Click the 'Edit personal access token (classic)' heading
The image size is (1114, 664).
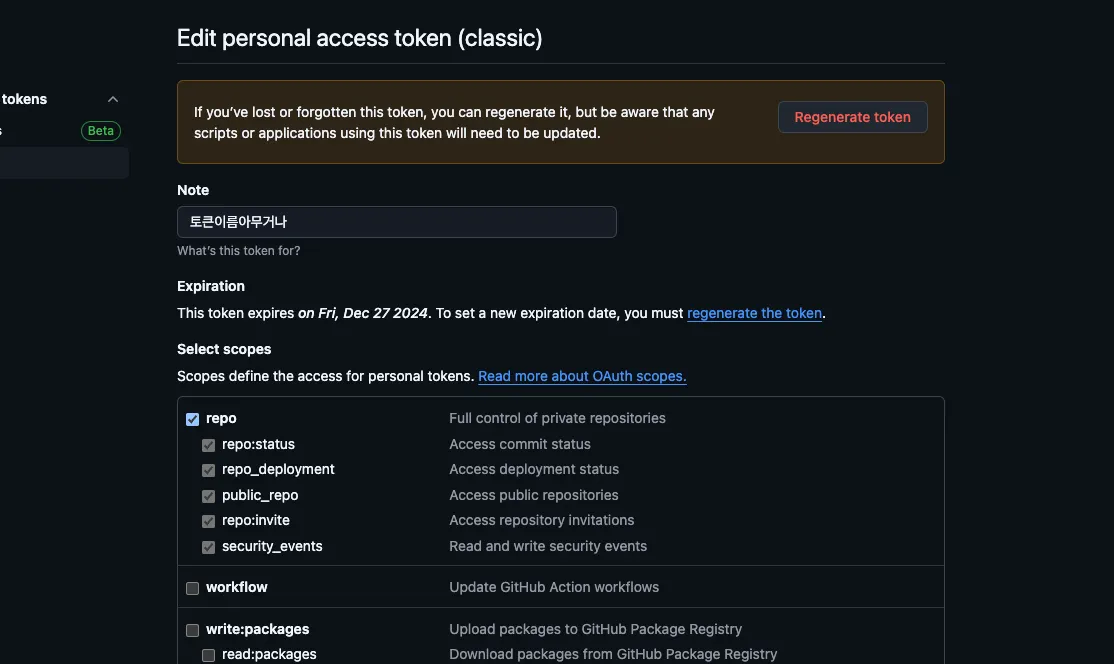(359, 39)
